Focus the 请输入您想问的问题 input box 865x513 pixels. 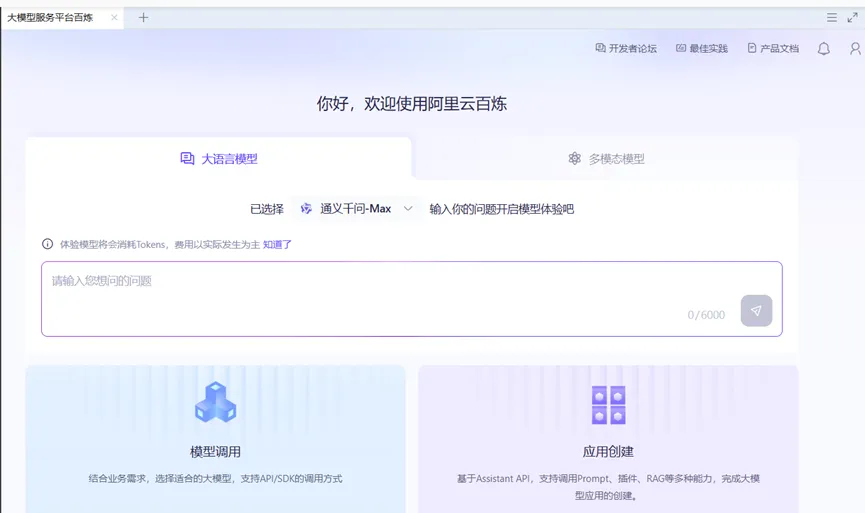[412, 298]
